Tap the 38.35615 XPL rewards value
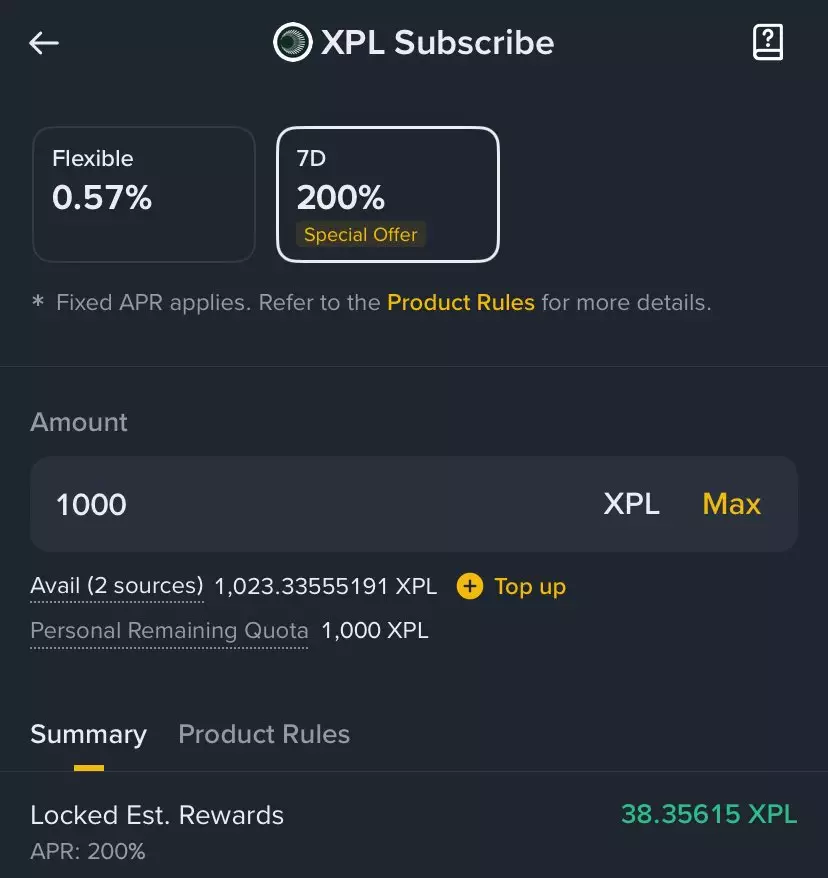 pyautogui.click(x=708, y=814)
